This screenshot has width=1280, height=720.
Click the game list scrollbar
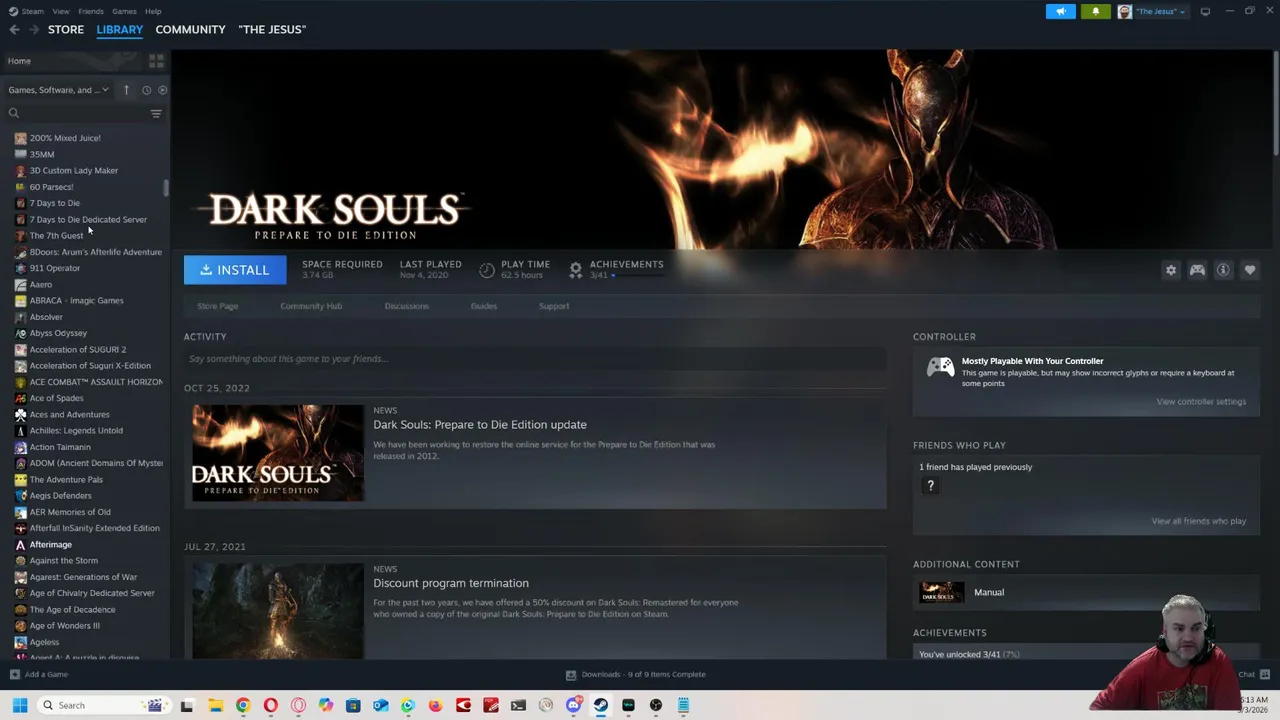[166, 188]
